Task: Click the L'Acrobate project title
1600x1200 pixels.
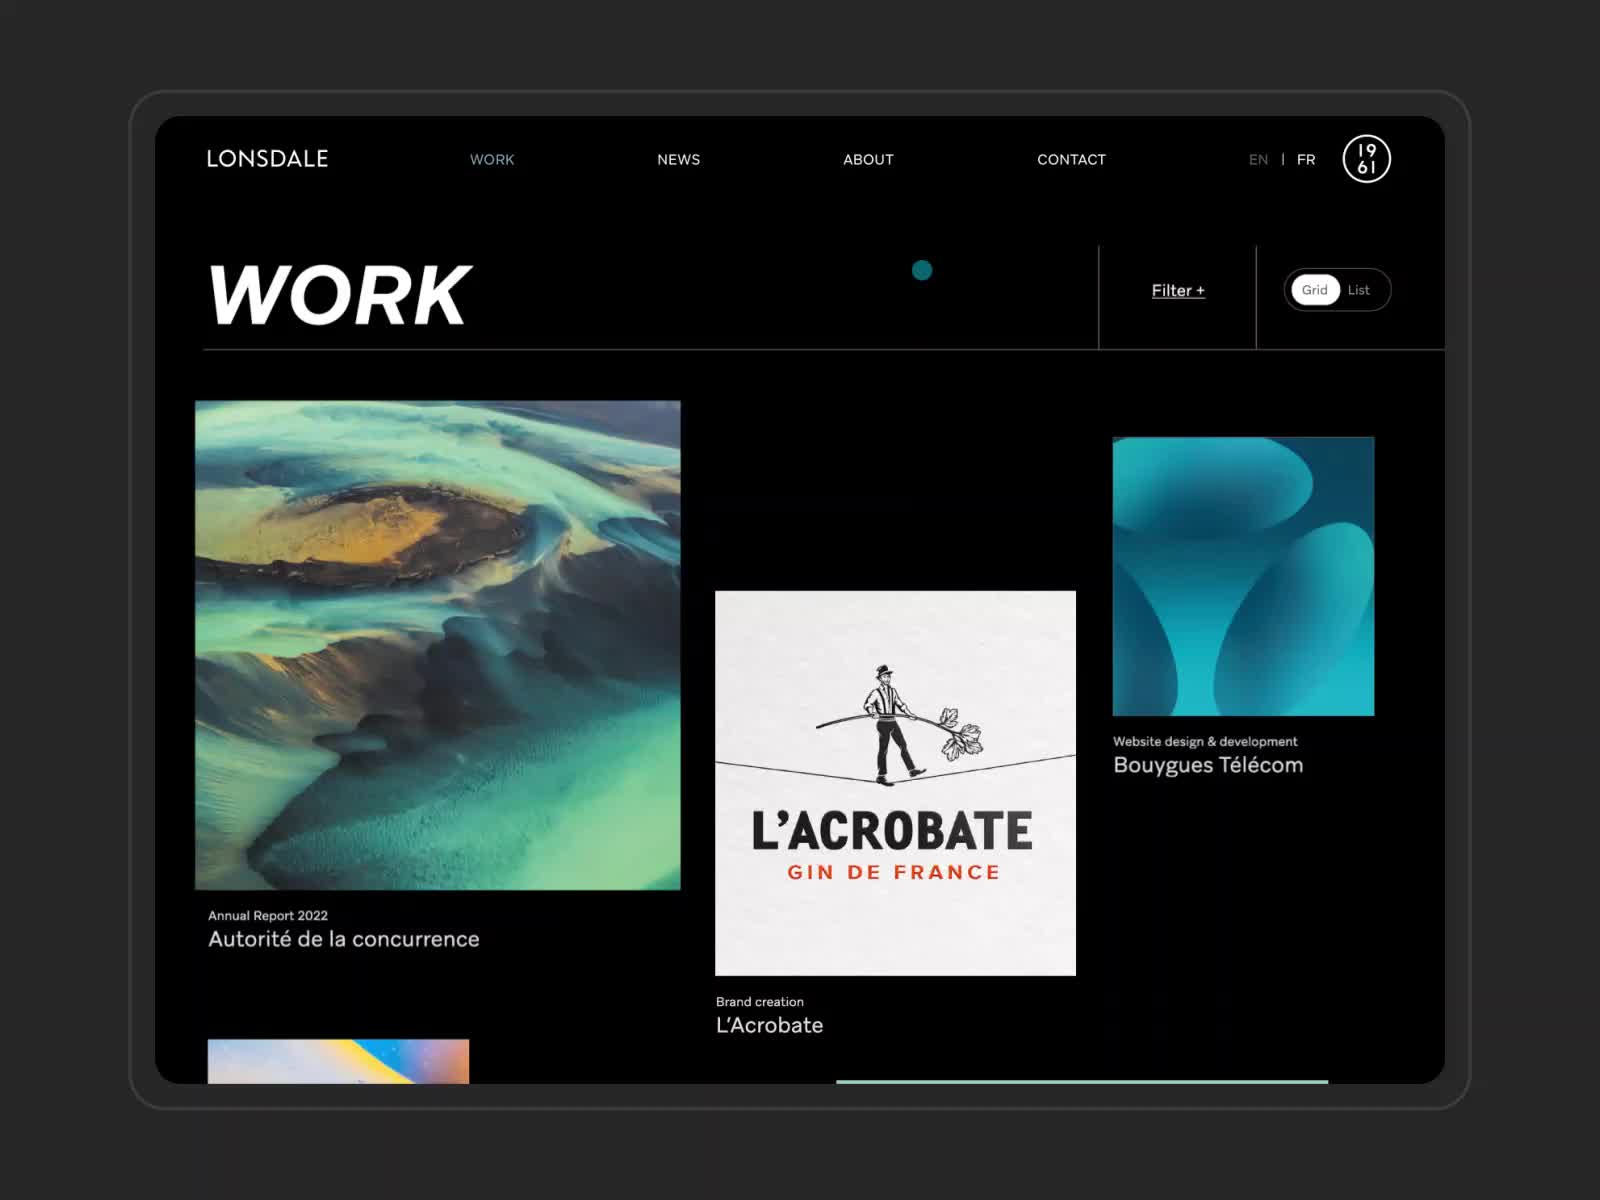Action: pos(769,1025)
